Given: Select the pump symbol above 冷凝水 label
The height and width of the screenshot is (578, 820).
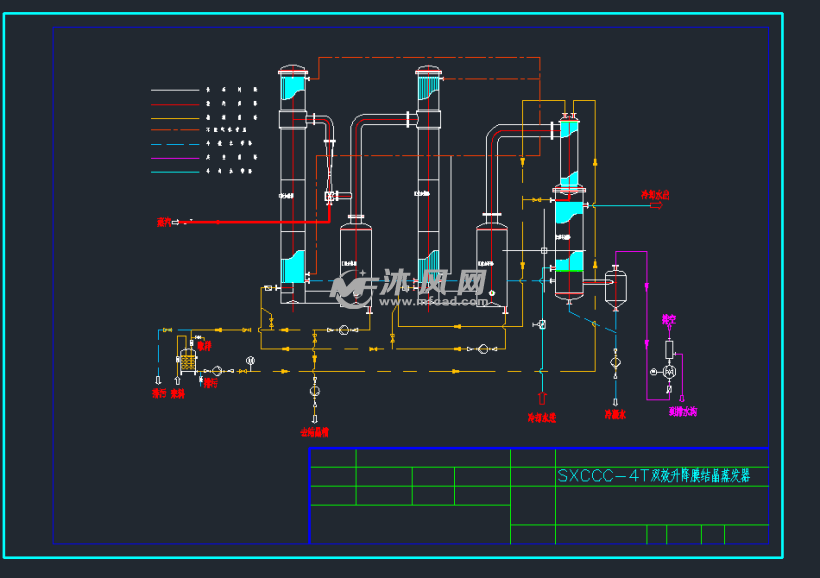Looking at the screenshot, I should pos(615,362).
